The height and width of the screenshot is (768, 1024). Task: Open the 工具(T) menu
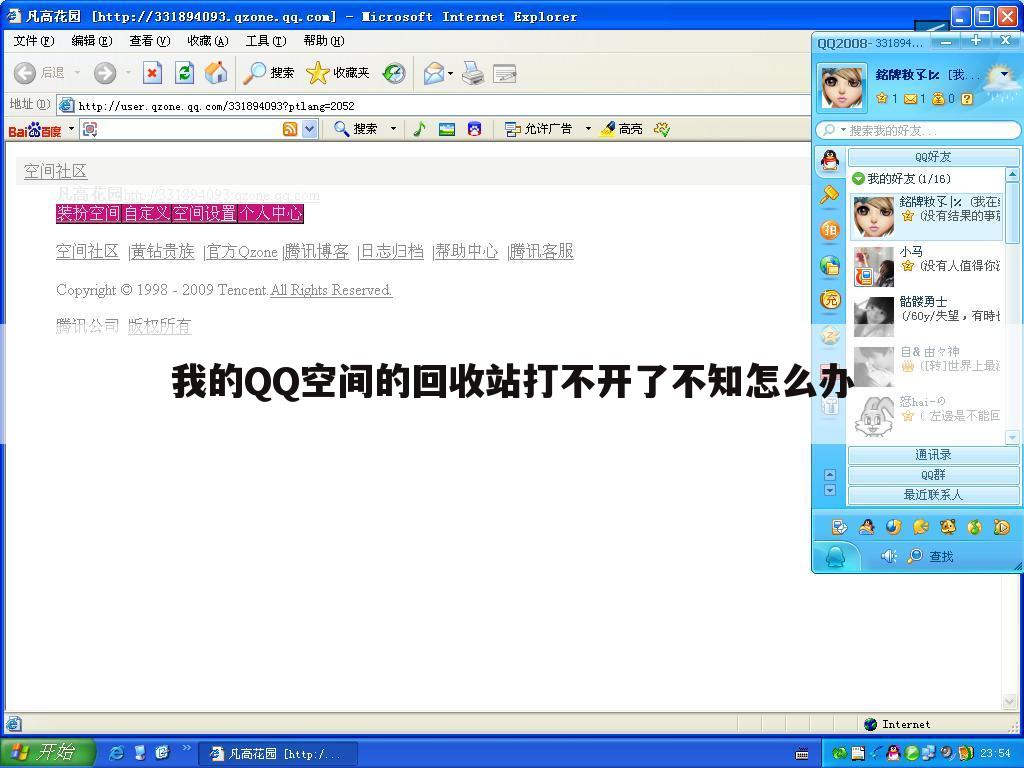[265, 41]
